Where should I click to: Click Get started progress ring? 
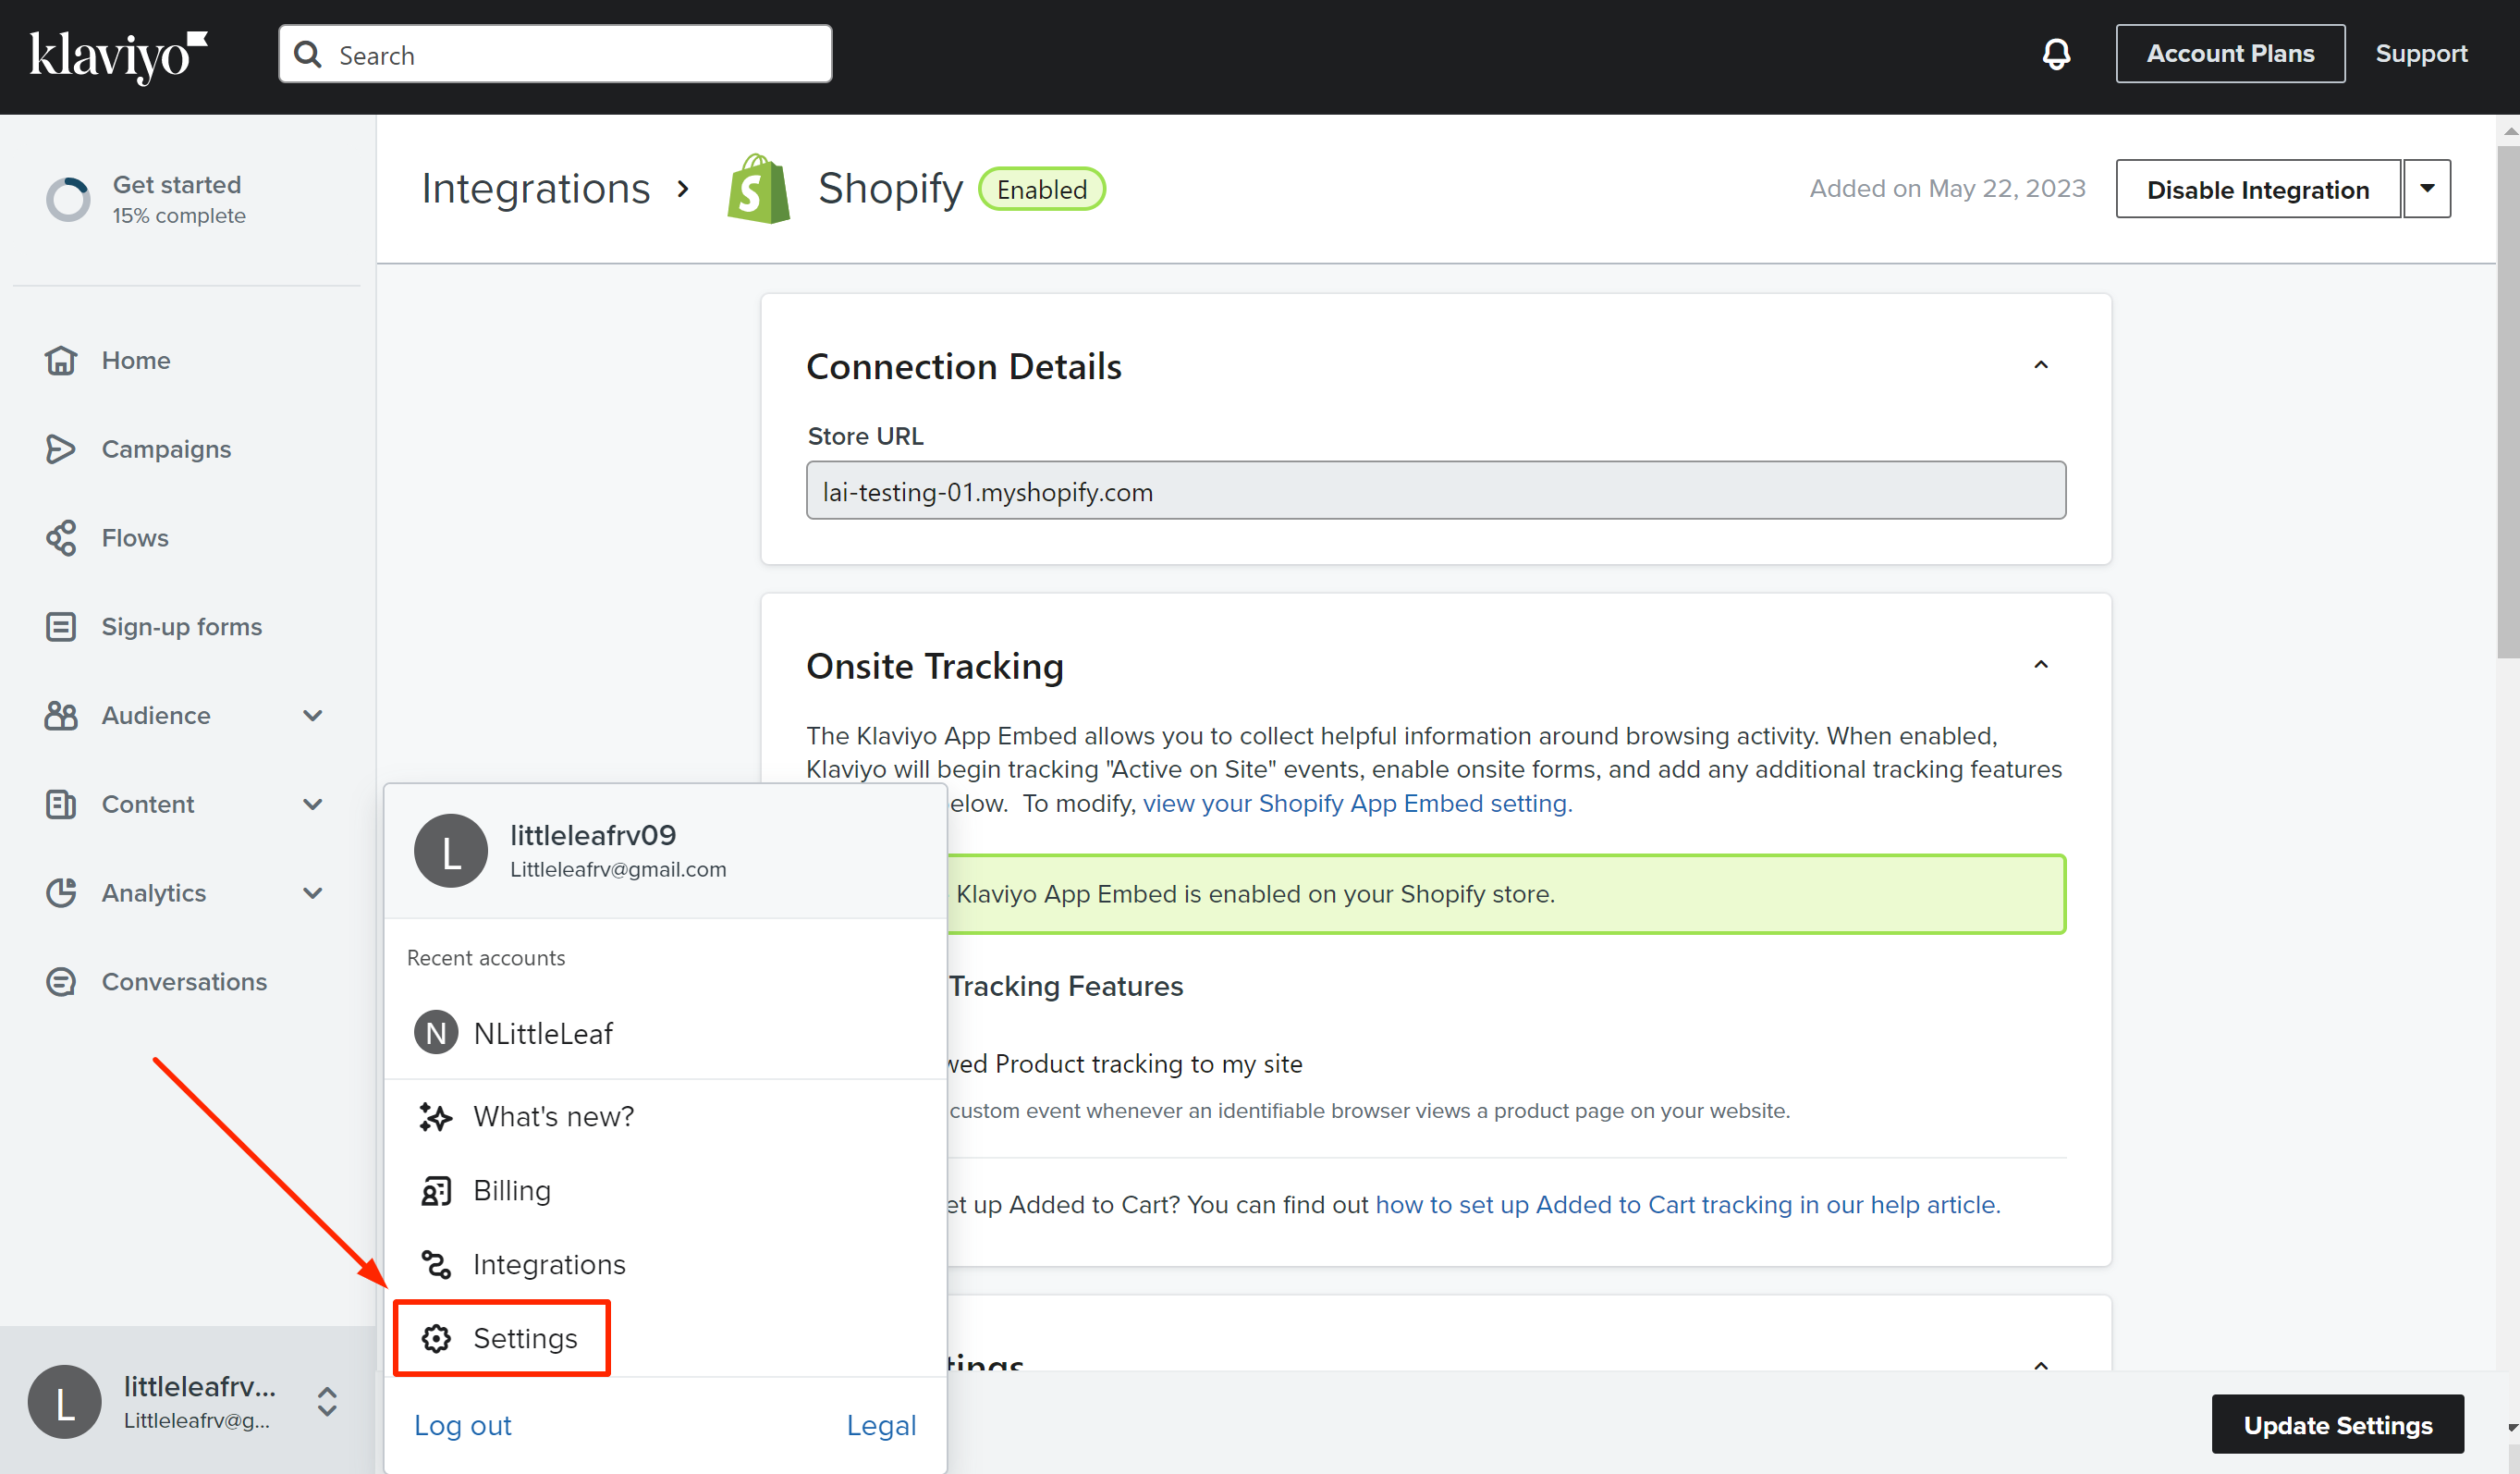click(x=68, y=199)
